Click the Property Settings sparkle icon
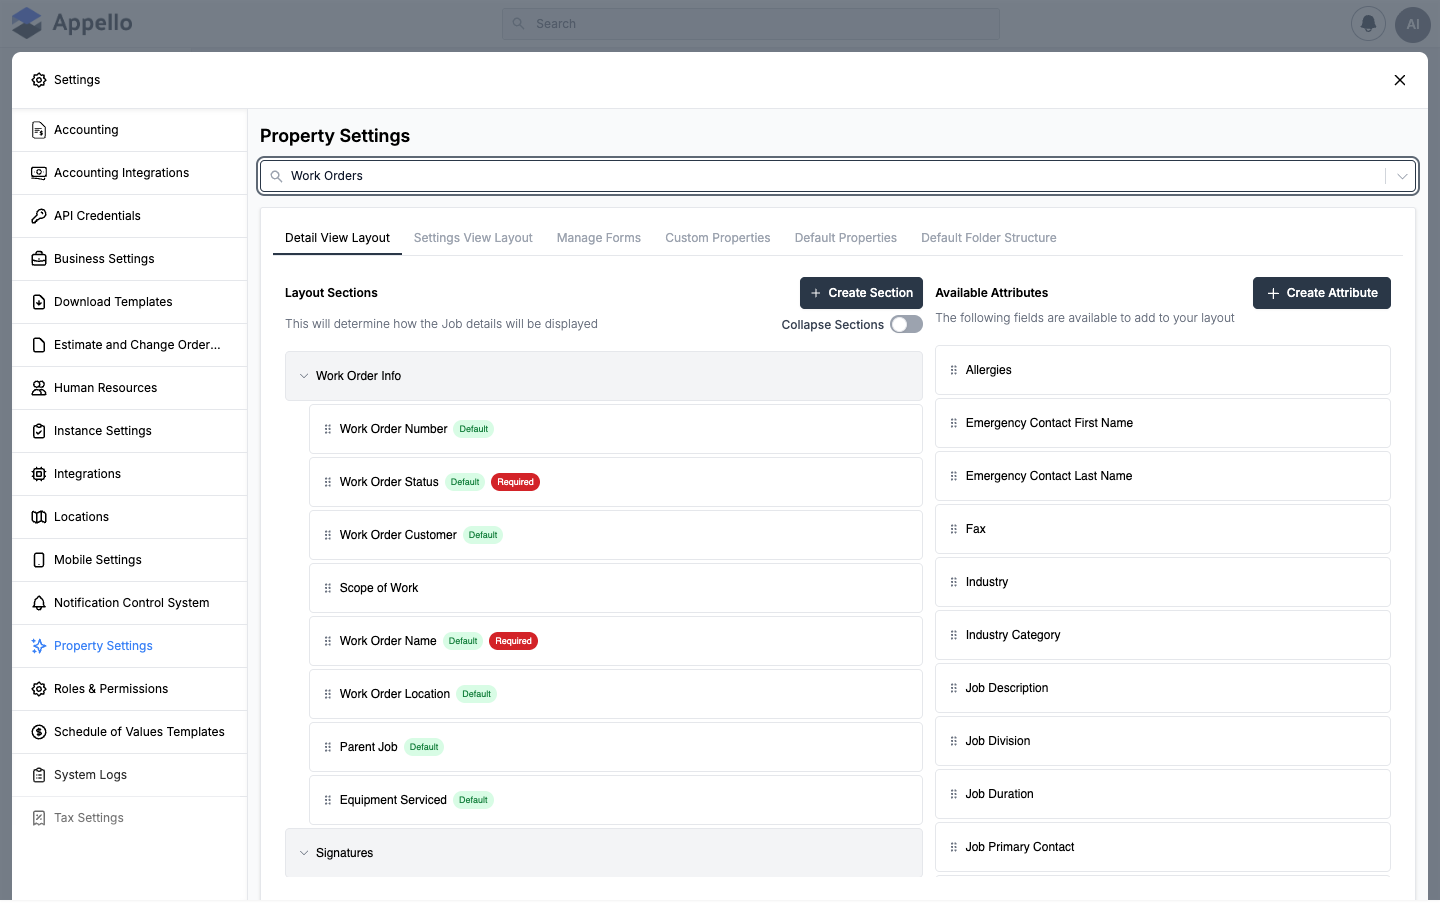 pos(39,646)
